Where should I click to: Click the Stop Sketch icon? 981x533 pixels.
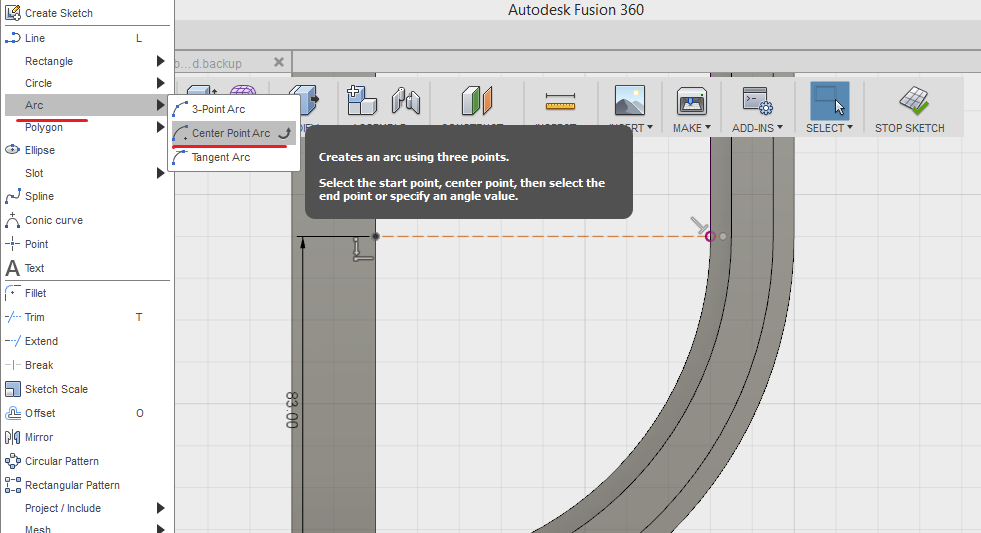click(913, 101)
